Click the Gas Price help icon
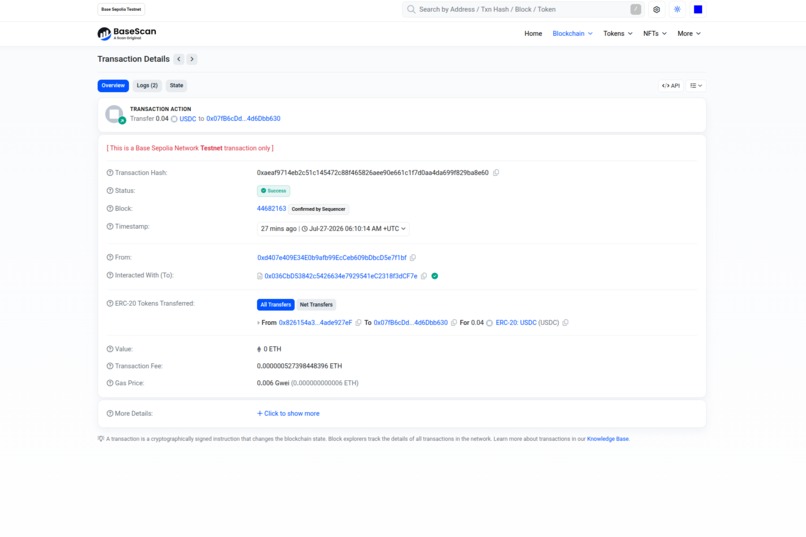The image size is (806, 537). pyautogui.click(x=109, y=383)
